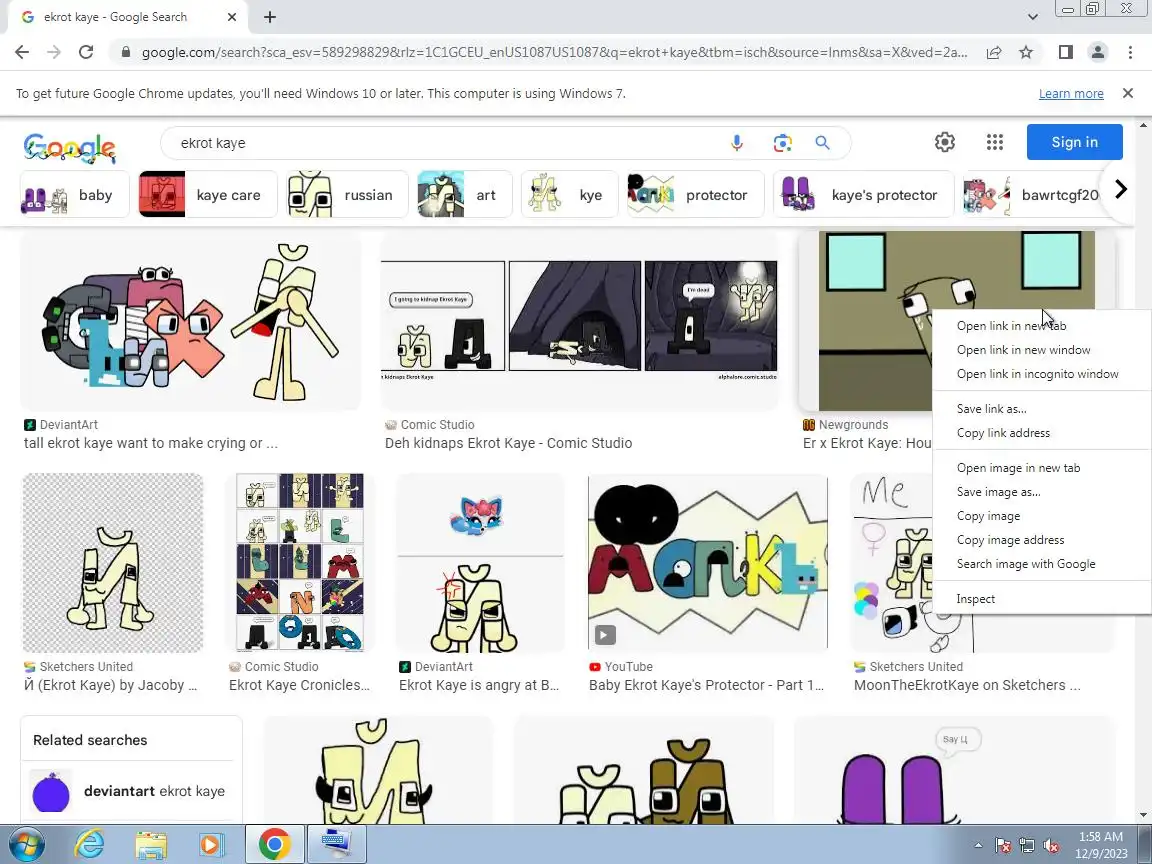Choose 'Search image with Google'
The image size is (1152, 864).
pos(1041,564)
